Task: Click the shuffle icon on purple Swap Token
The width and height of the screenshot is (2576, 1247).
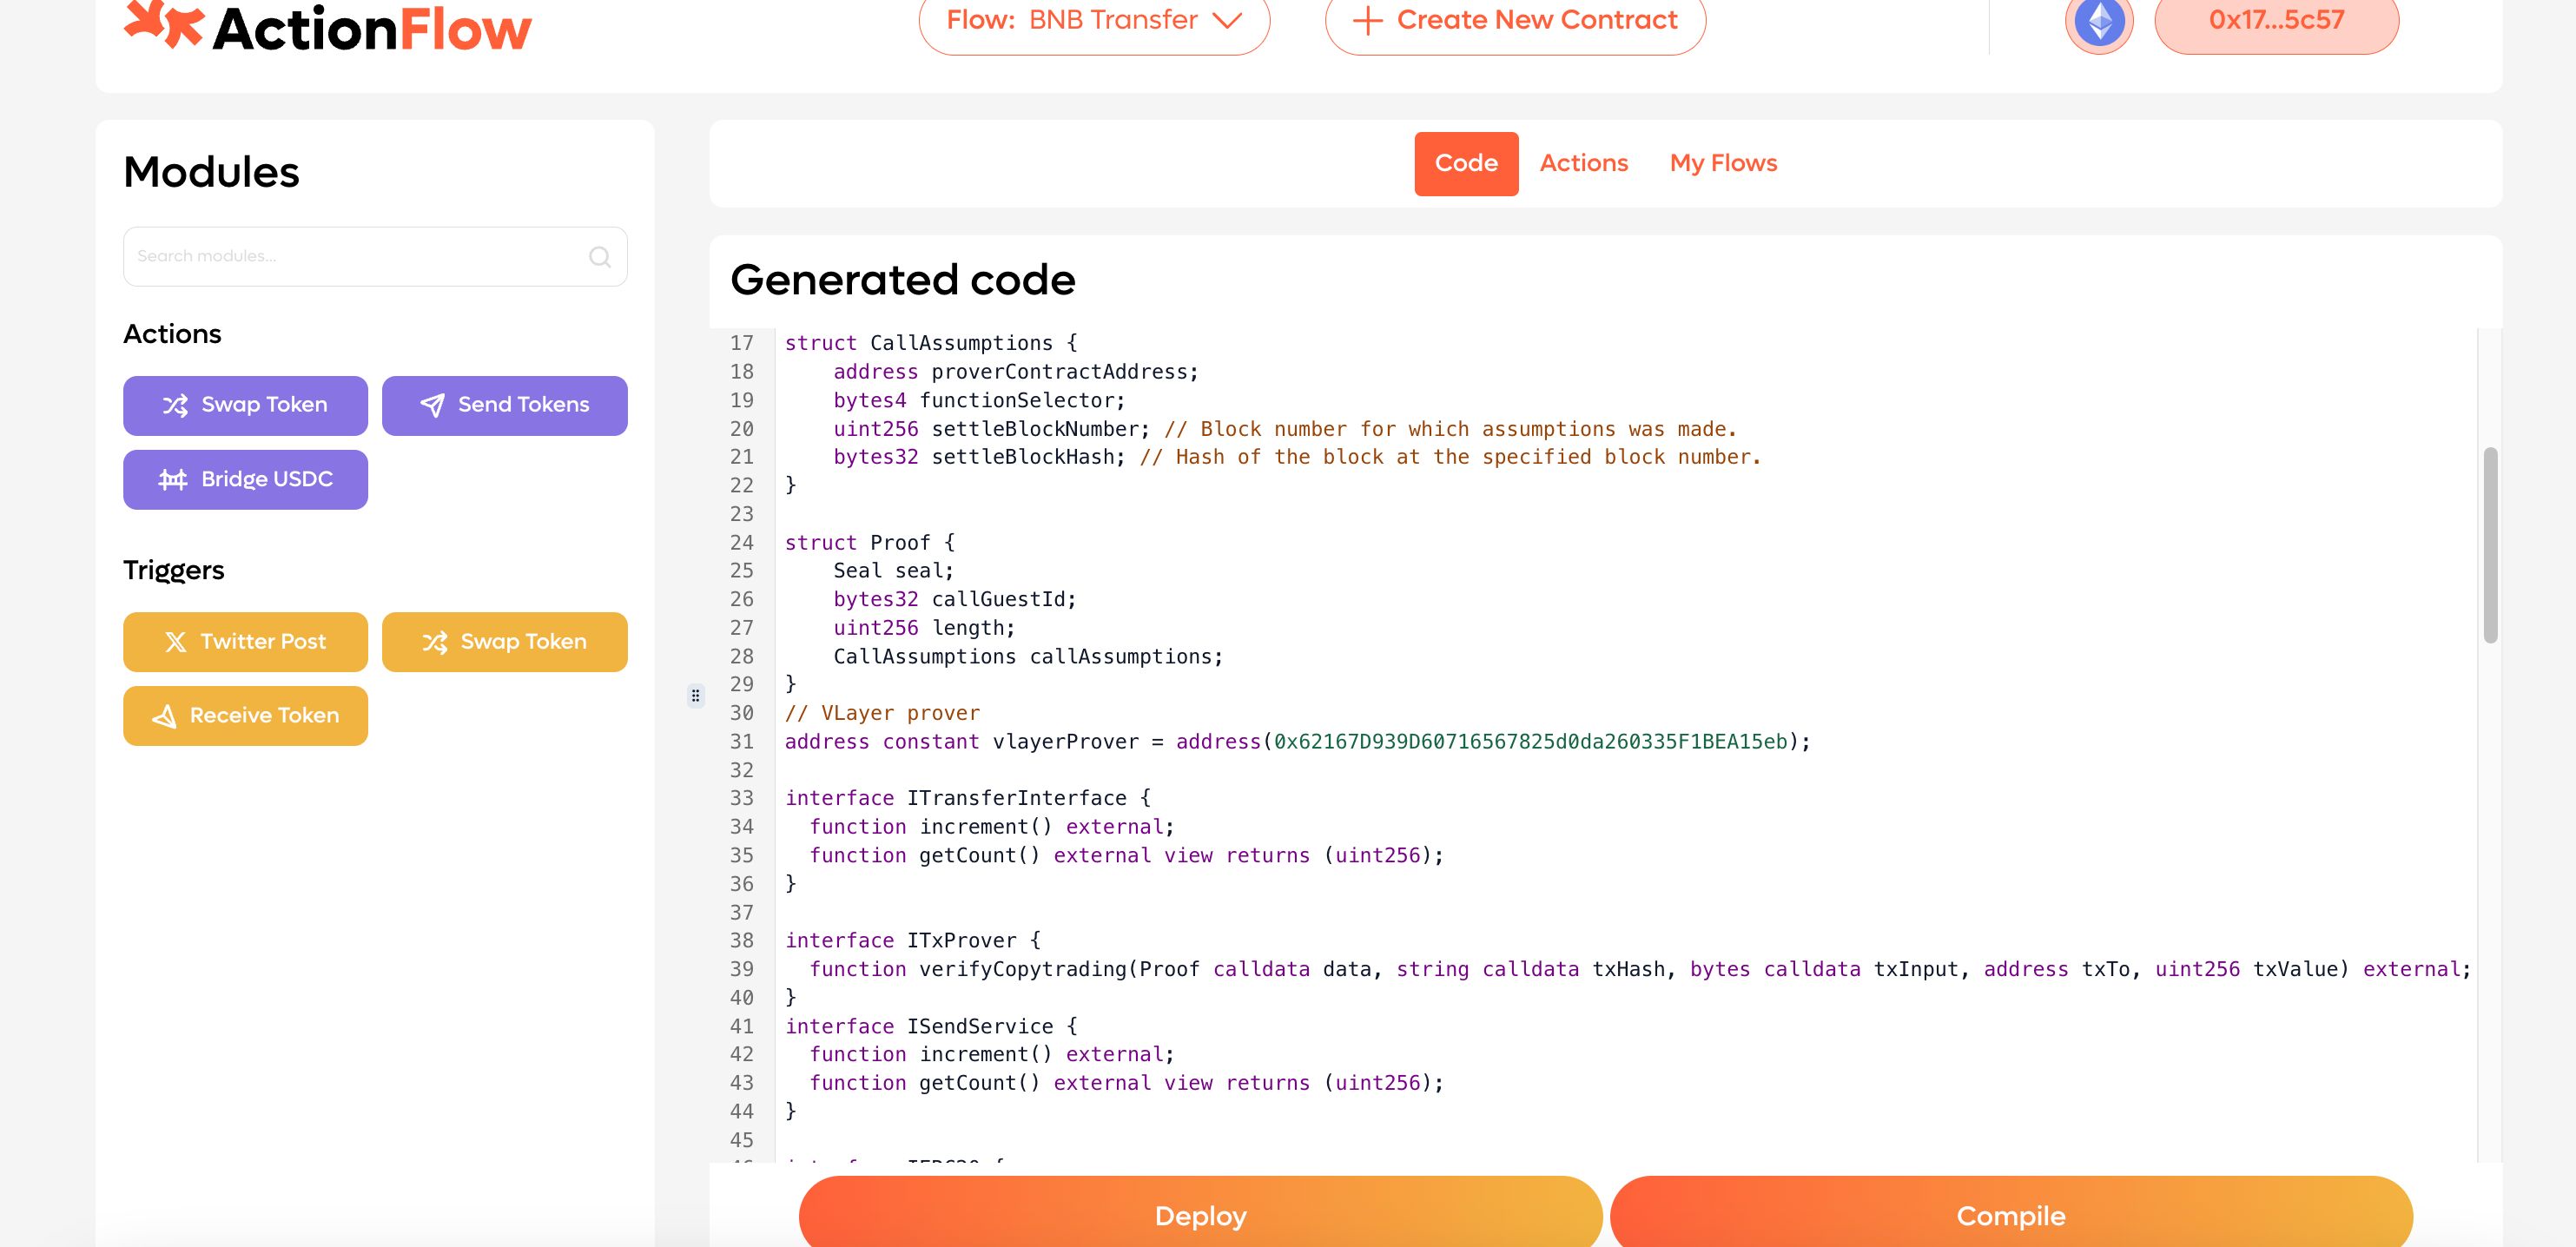Action: click(175, 405)
